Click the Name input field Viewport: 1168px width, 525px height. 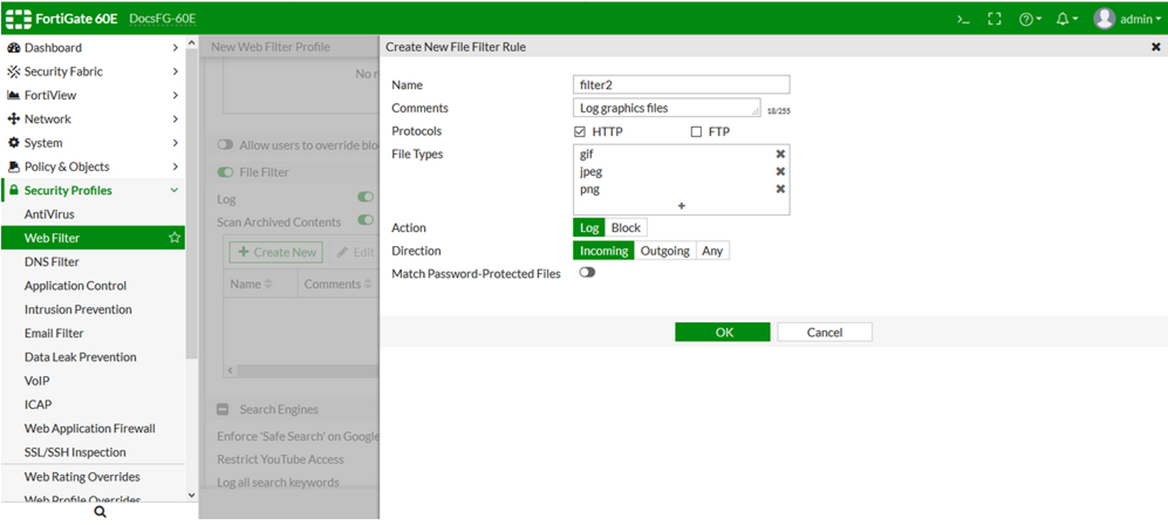tap(682, 85)
